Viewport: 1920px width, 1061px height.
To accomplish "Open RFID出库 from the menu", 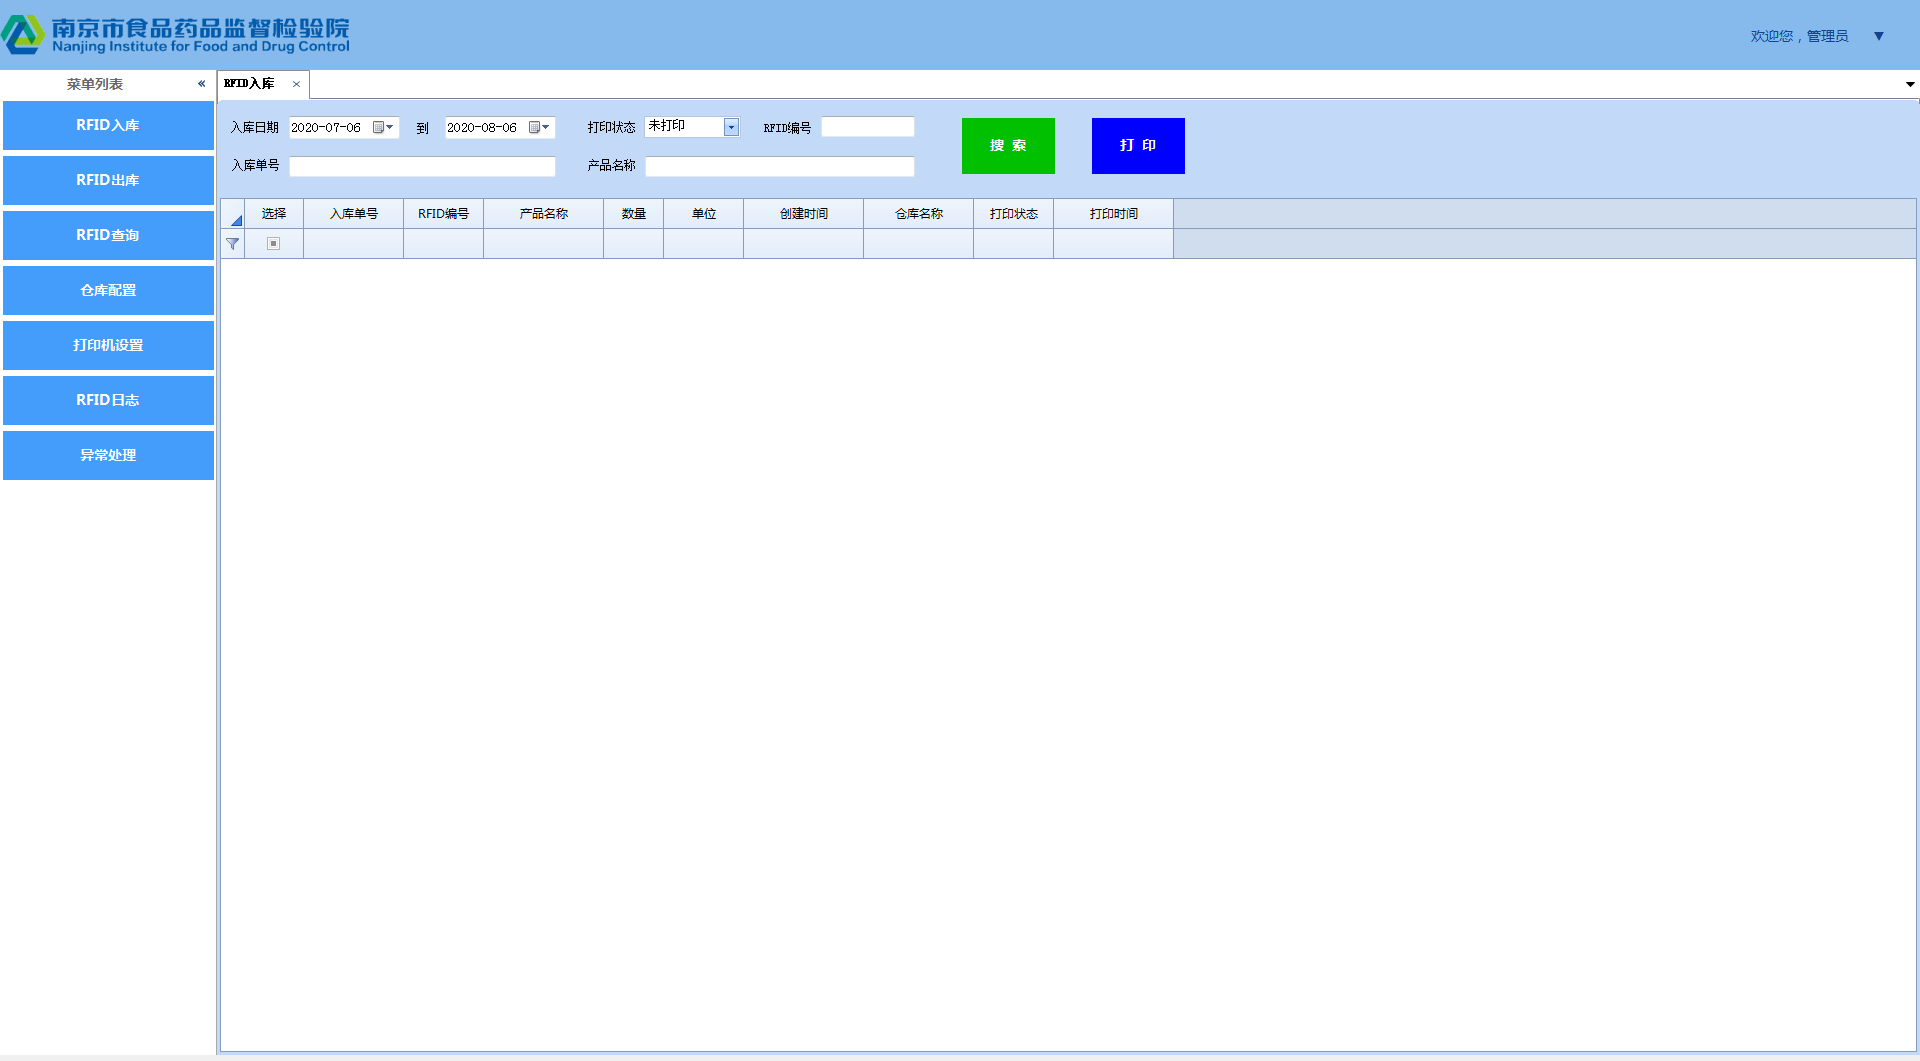I will coord(108,180).
